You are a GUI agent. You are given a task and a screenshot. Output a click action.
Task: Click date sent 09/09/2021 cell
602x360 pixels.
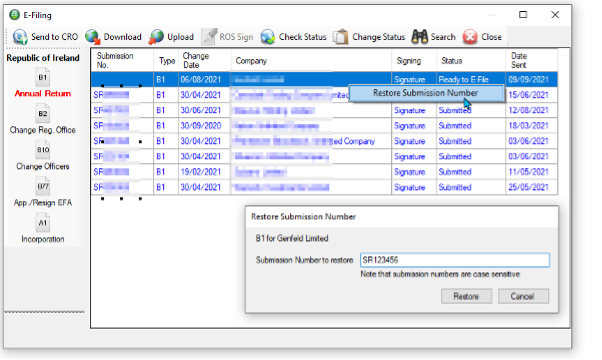pyautogui.click(x=531, y=79)
